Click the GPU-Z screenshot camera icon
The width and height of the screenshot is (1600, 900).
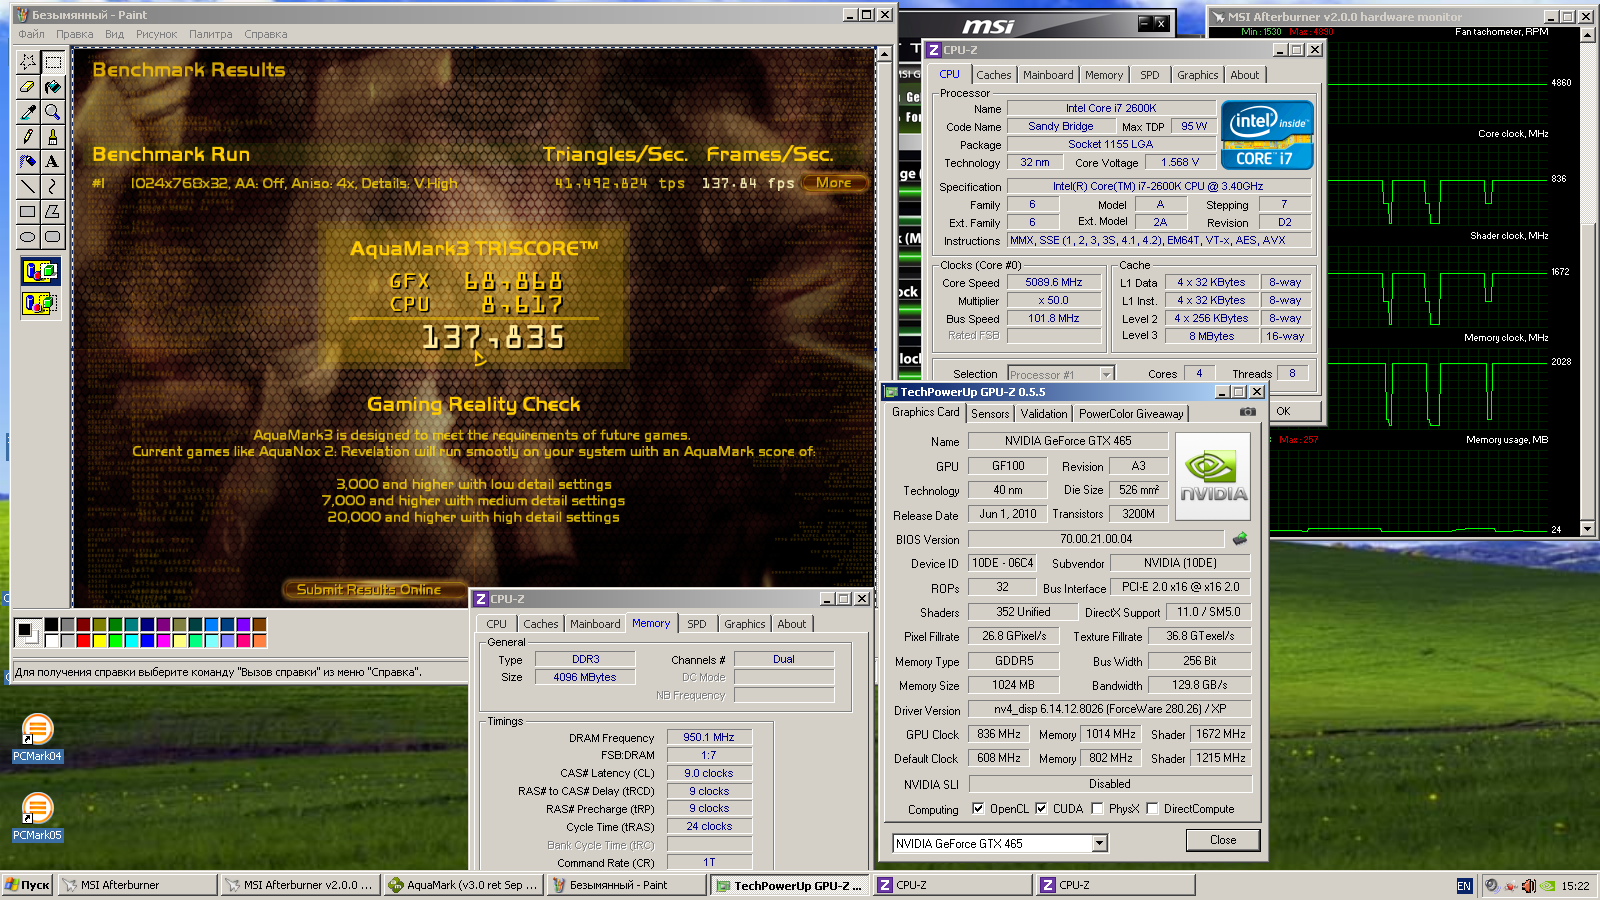[1247, 412]
